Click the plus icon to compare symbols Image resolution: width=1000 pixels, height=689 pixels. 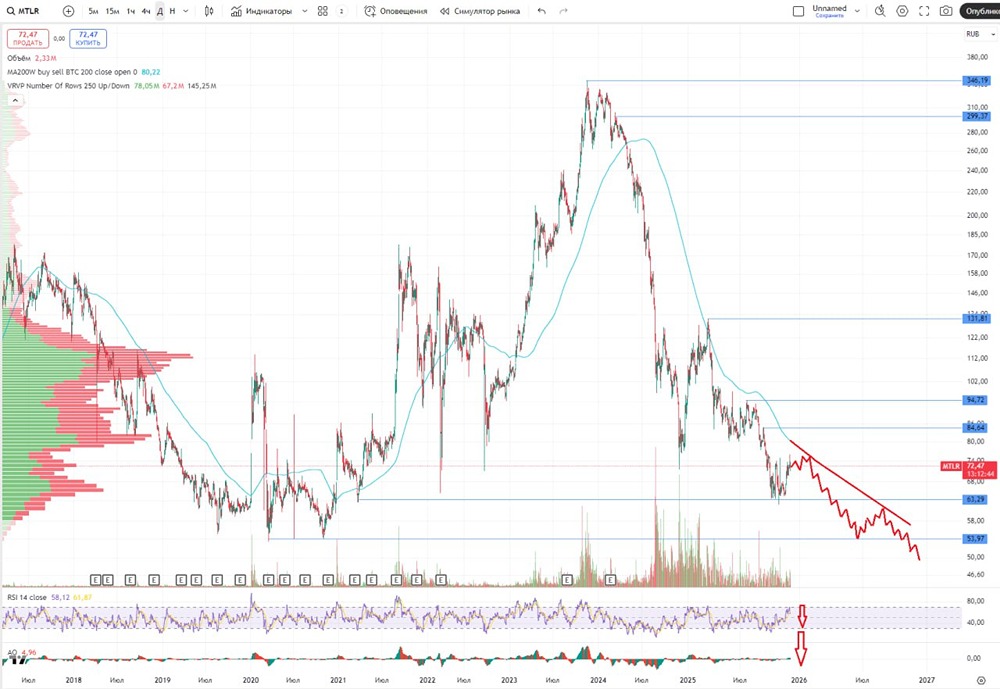[x=68, y=11]
